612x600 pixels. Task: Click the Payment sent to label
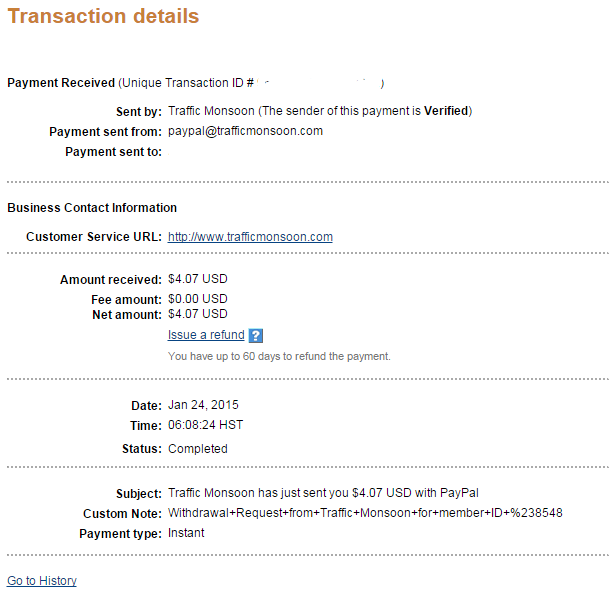click(x=113, y=152)
